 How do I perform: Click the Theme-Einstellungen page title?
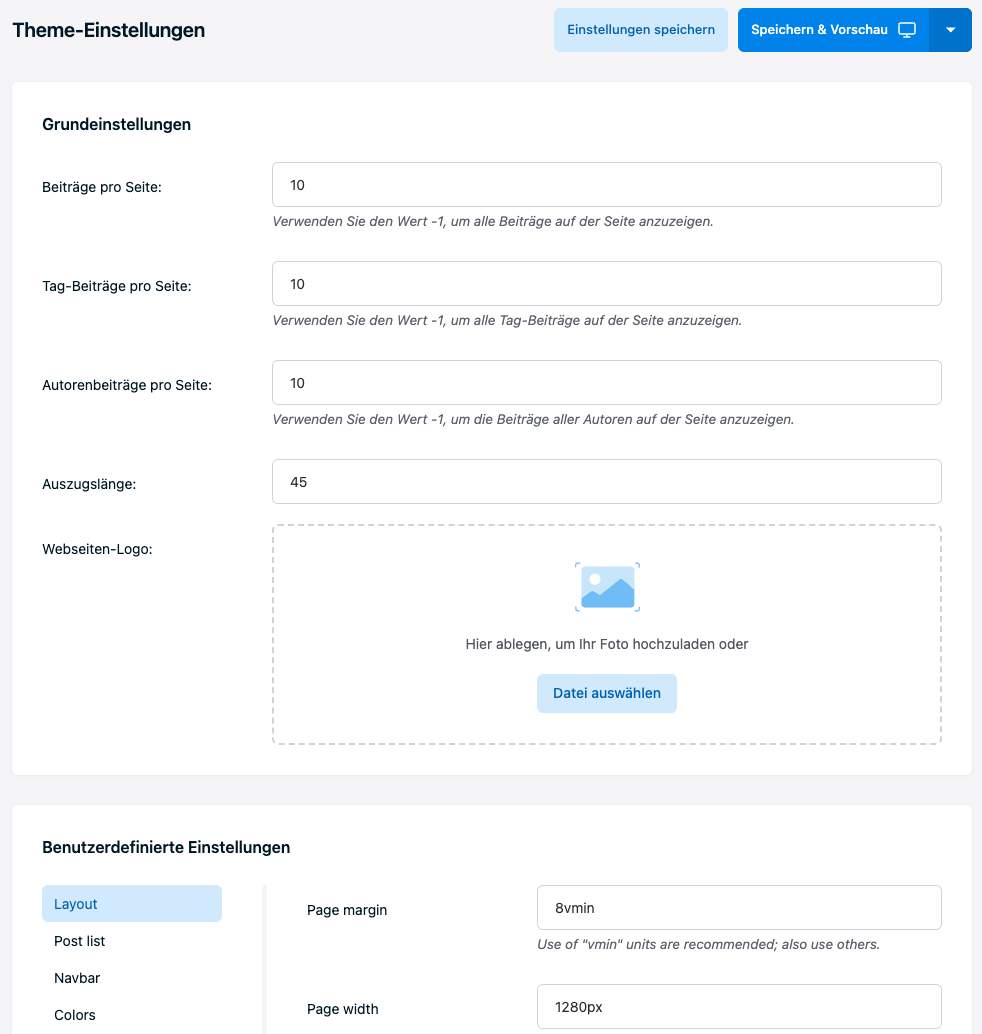(x=108, y=30)
